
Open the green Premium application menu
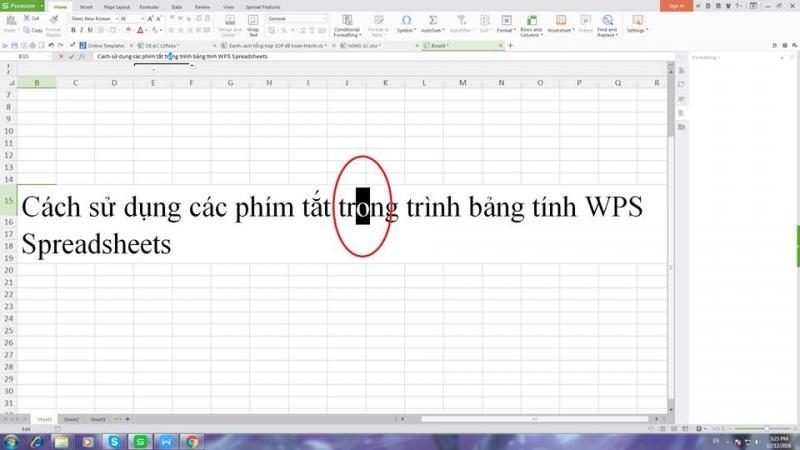click(x=22, y=6)
